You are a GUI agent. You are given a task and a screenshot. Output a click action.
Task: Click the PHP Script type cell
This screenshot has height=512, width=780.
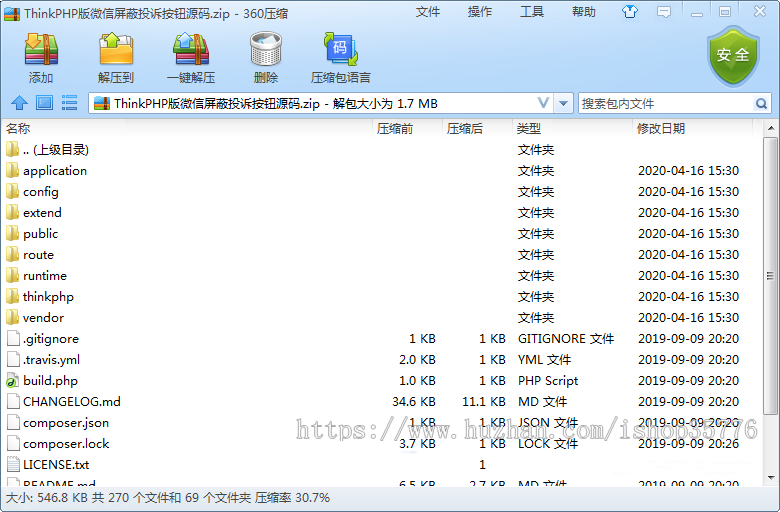[x=548, y=380]
